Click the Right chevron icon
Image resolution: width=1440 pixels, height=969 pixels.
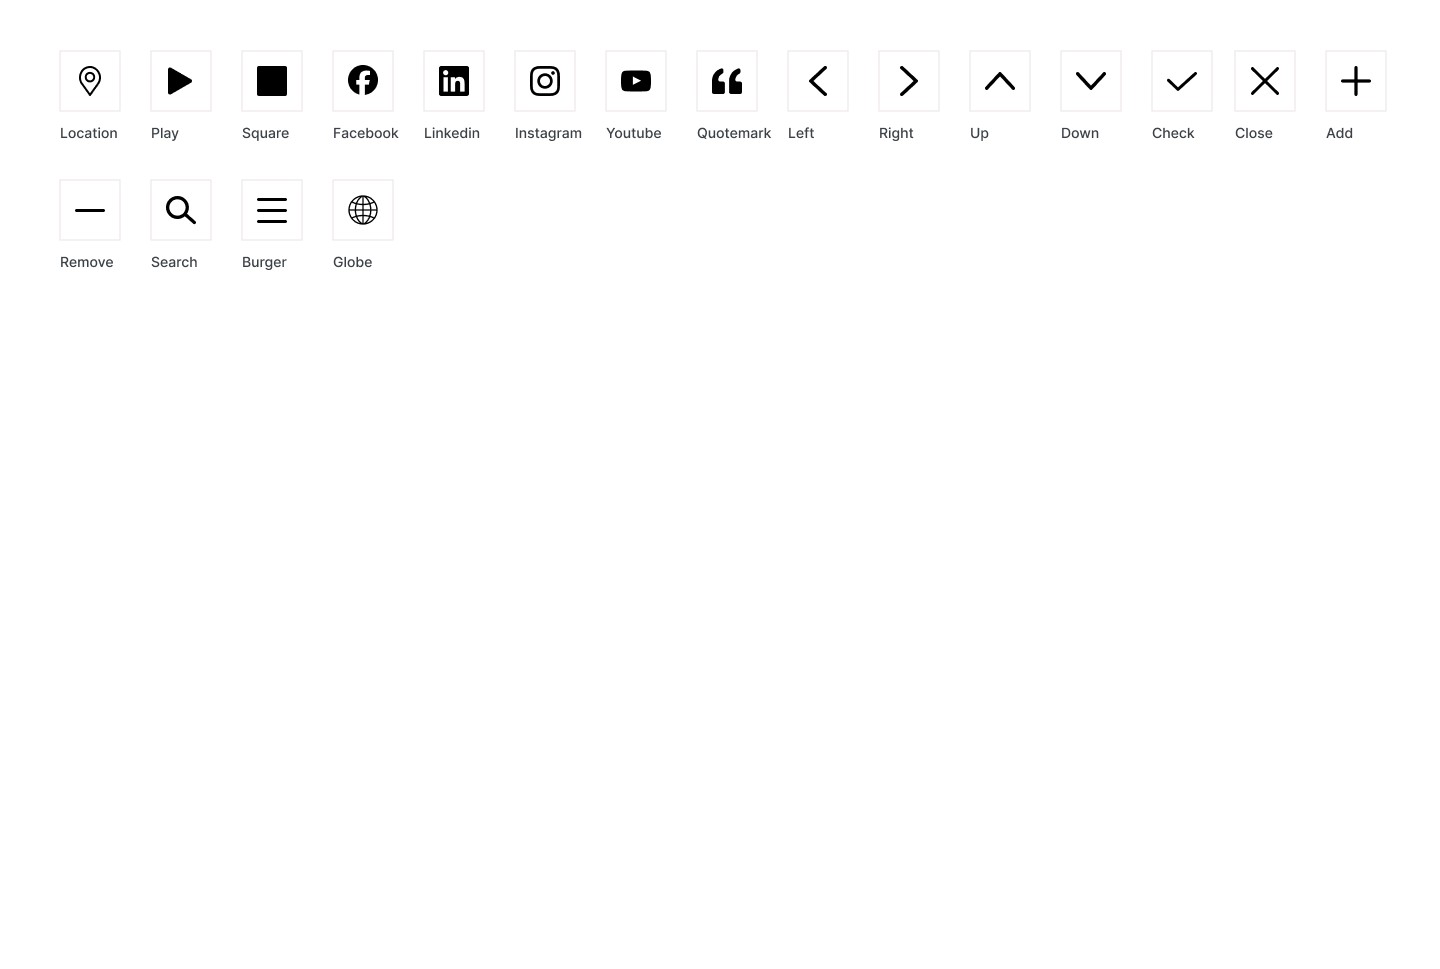pos(909,81)
